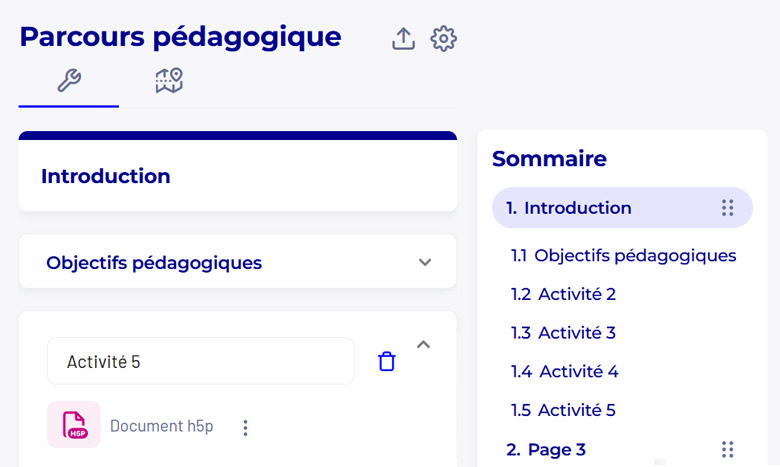The height and width of the screenshot is (467, 780).
Task: Delete Activité 5 with the trash icon
Action: click(387, 362)
